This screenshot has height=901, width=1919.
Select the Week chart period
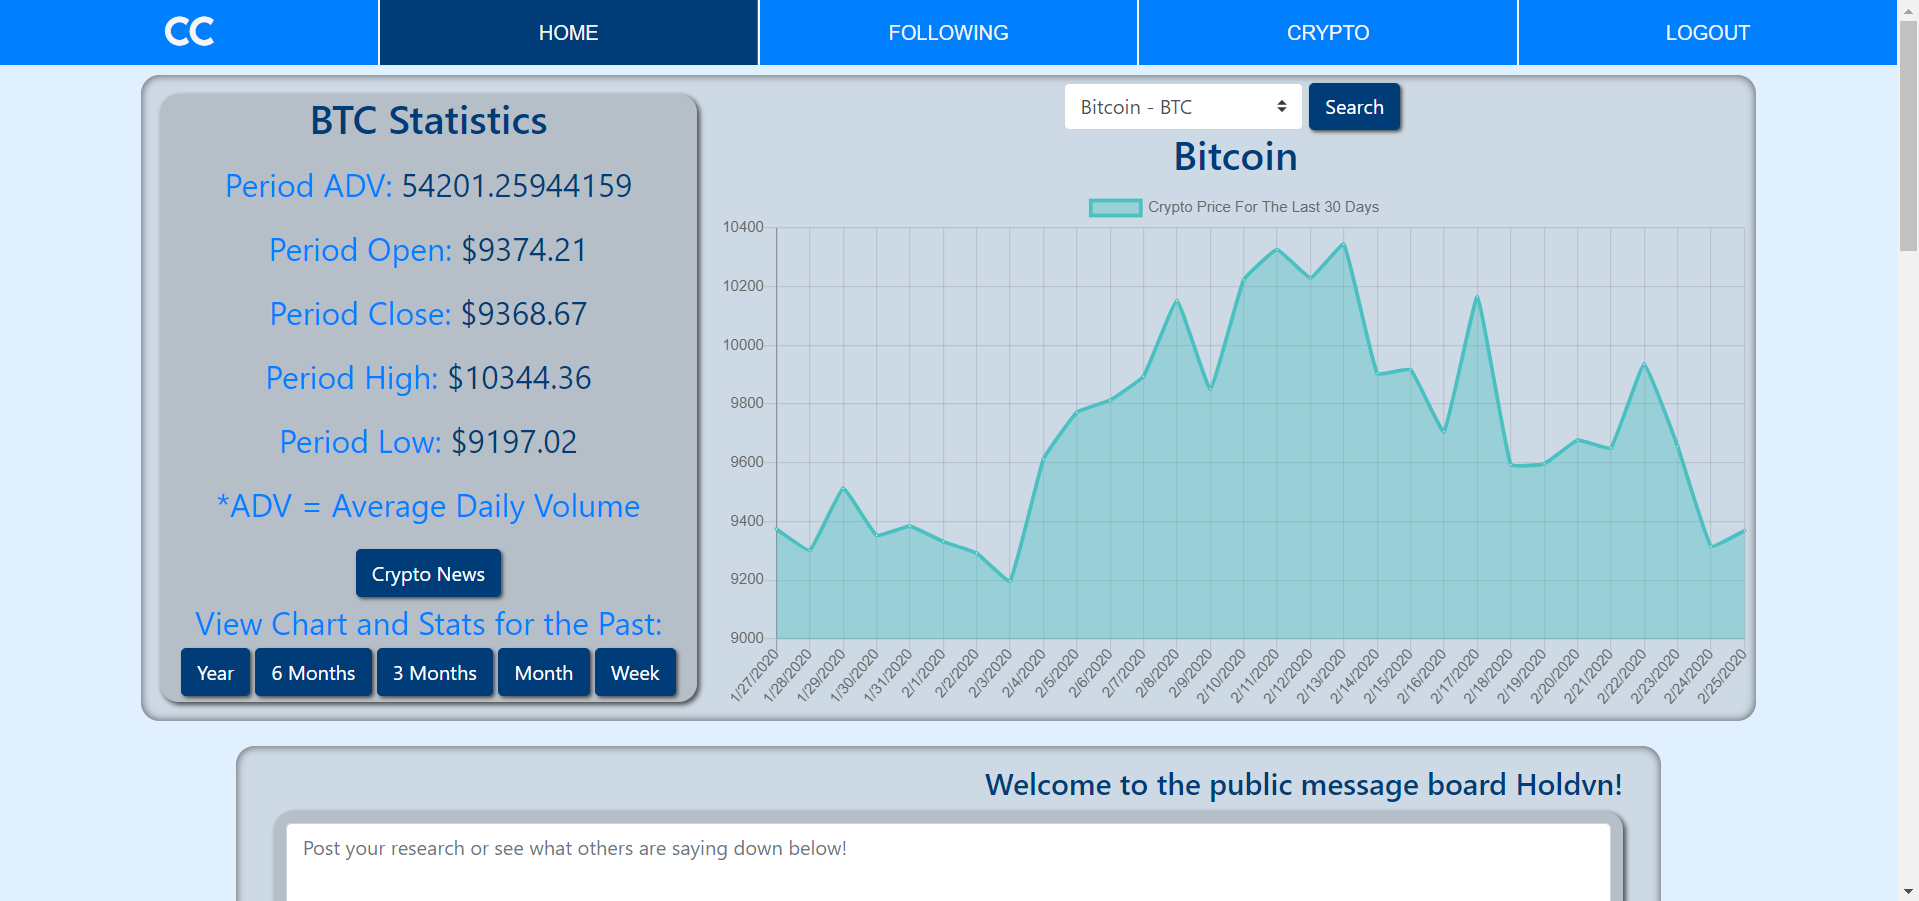pyautogui.click(x=635, y=673)
